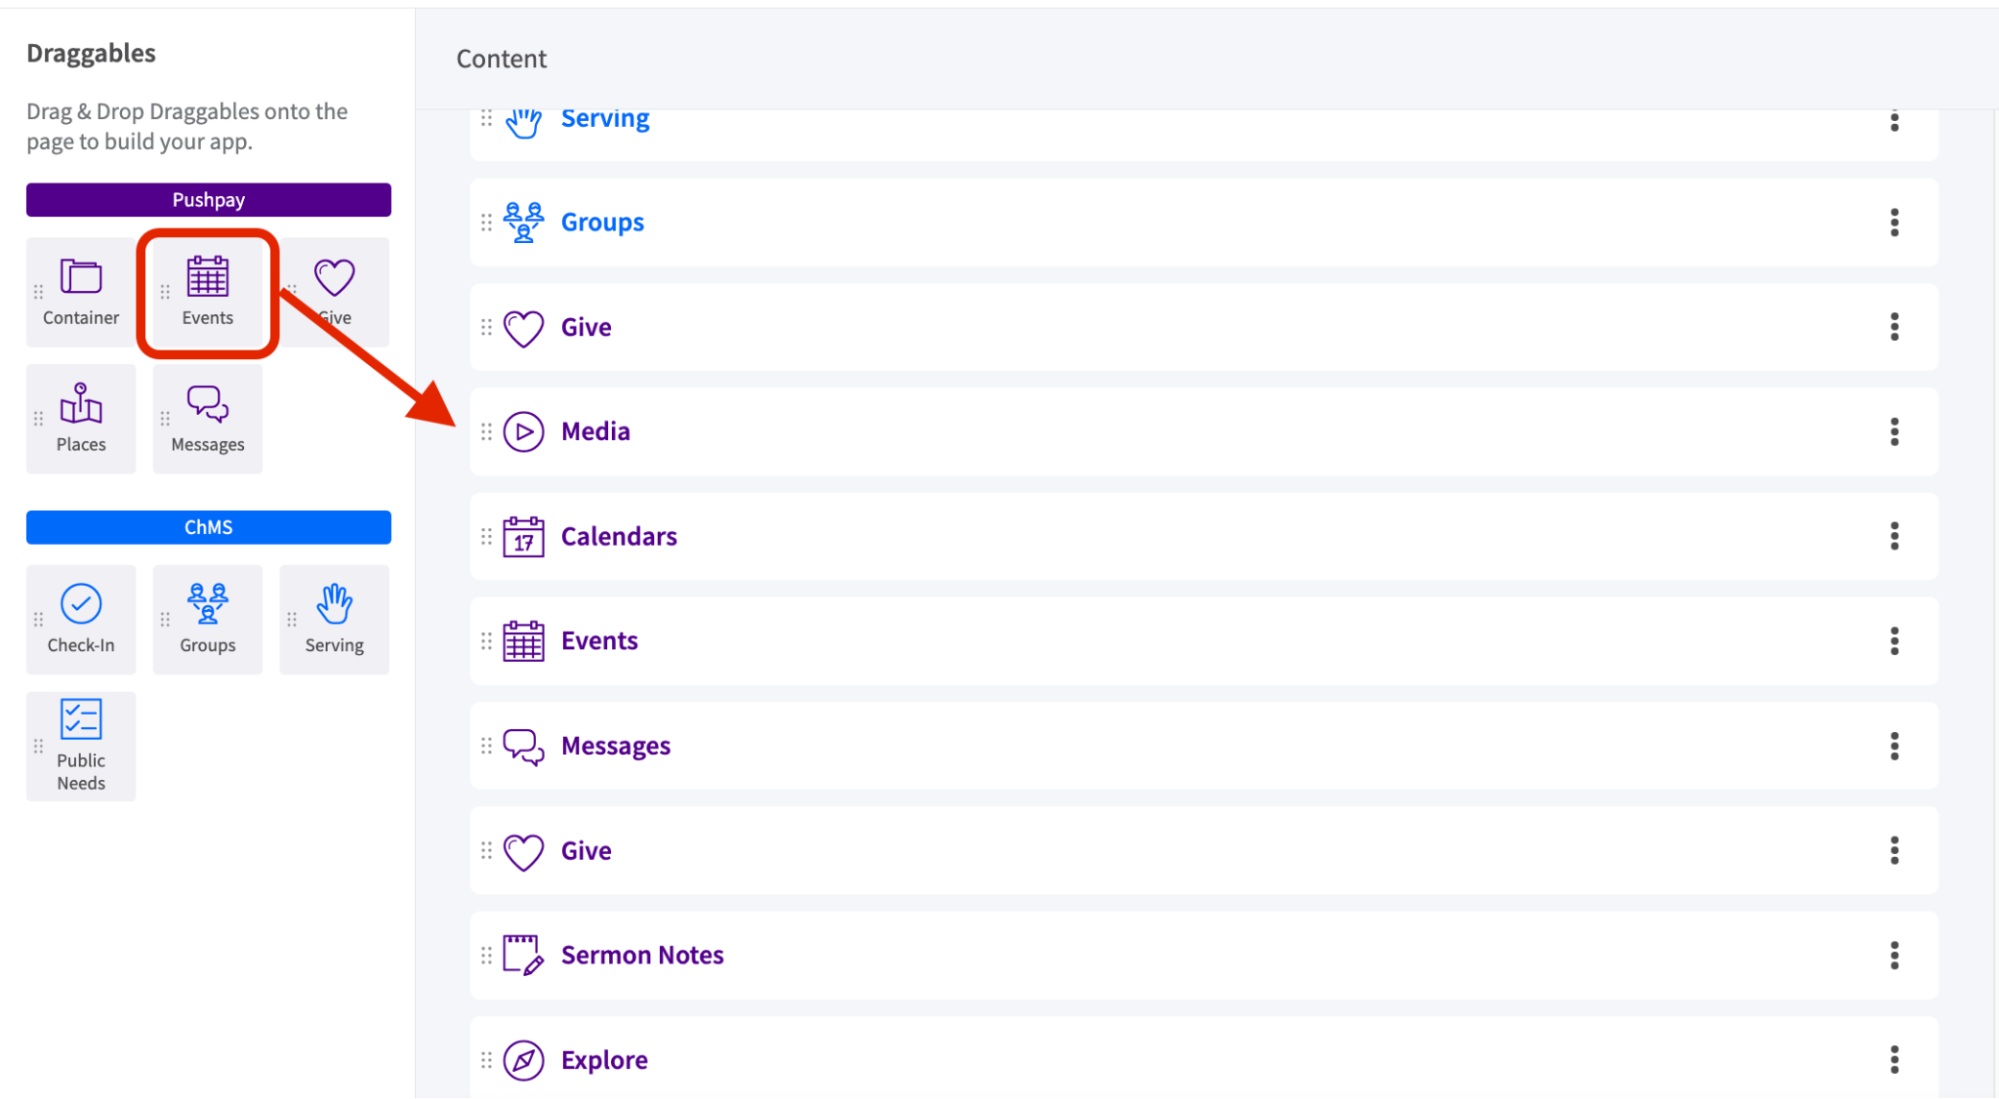Image resolution: width=1999 pixels, height=1099 pixels.
Task: Click the drag handle next to Explore
Action: [x=487, y=1059]
